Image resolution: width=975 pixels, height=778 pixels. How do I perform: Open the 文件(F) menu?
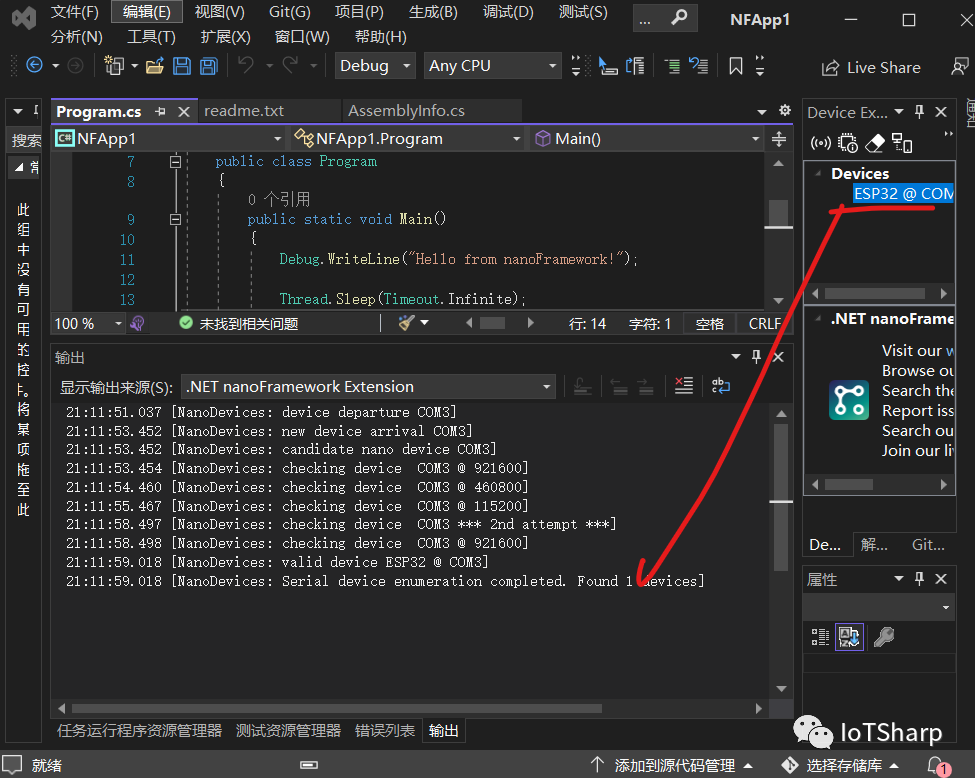coord(75,12)
